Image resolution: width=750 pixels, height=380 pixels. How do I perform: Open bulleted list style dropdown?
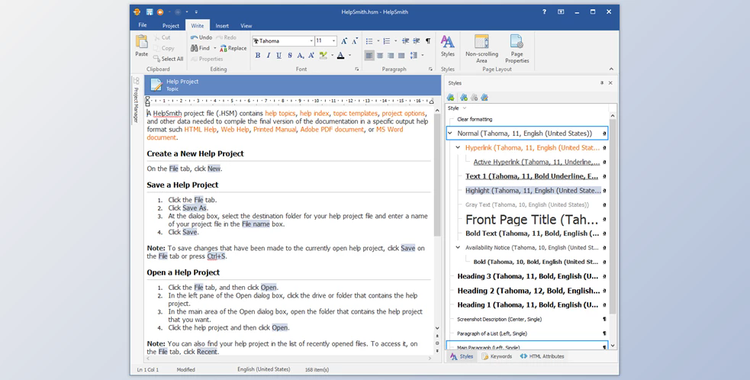(x=378, y=41)
